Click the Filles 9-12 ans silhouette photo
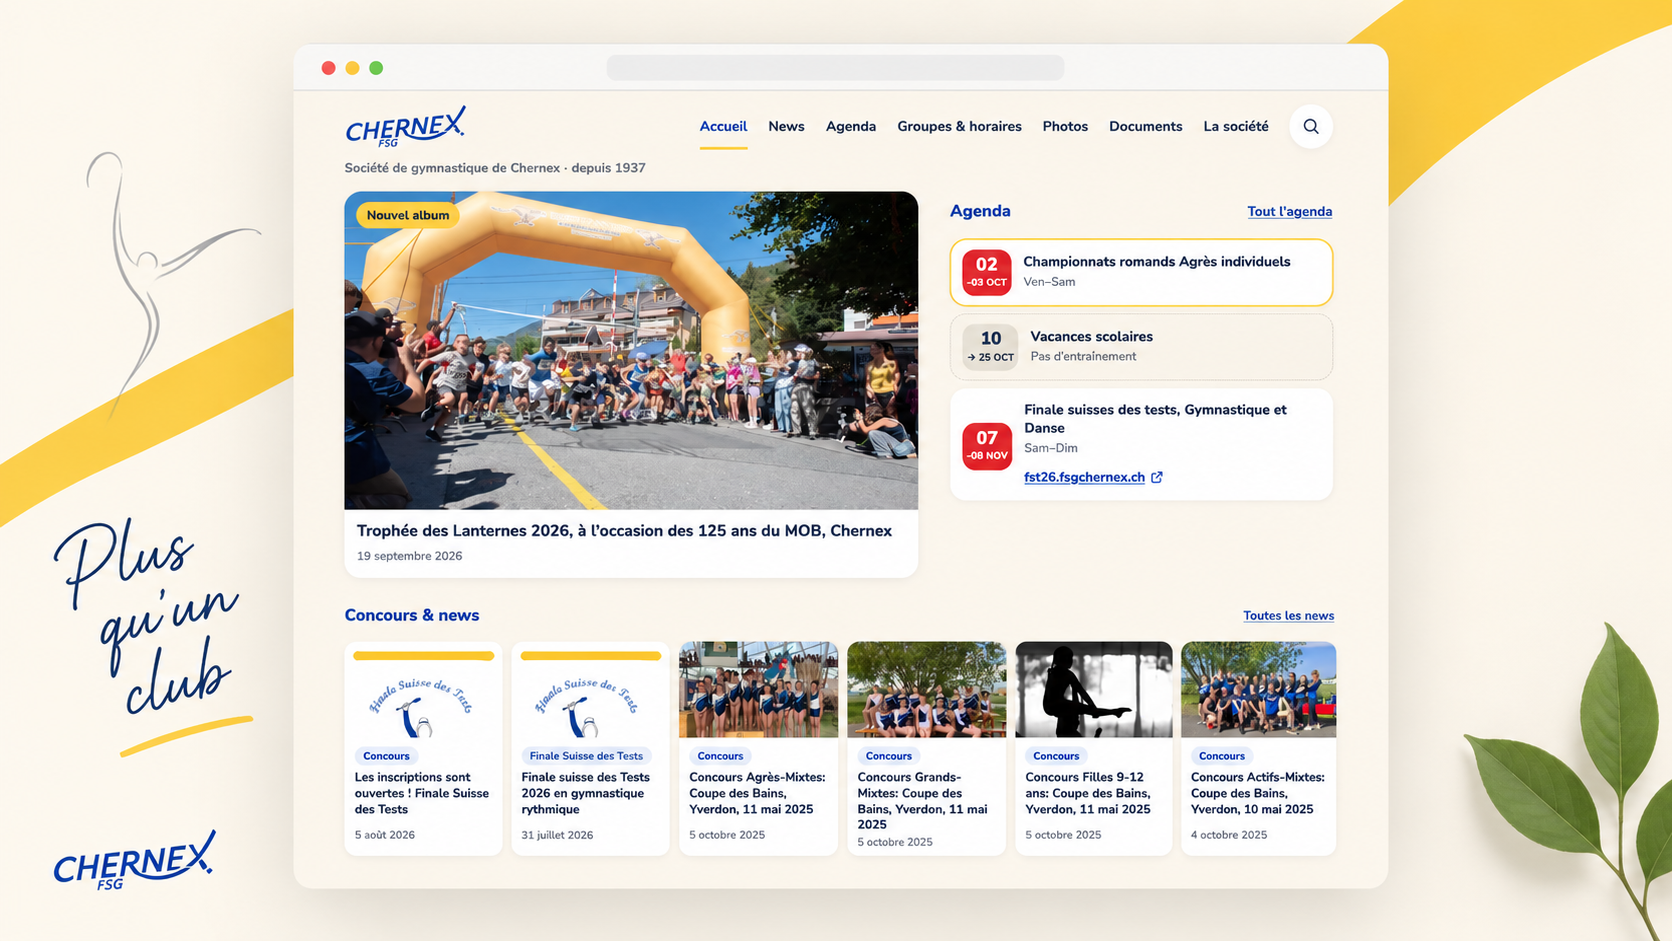Screen dimensions: 1672x941 tap(1094, 690)
